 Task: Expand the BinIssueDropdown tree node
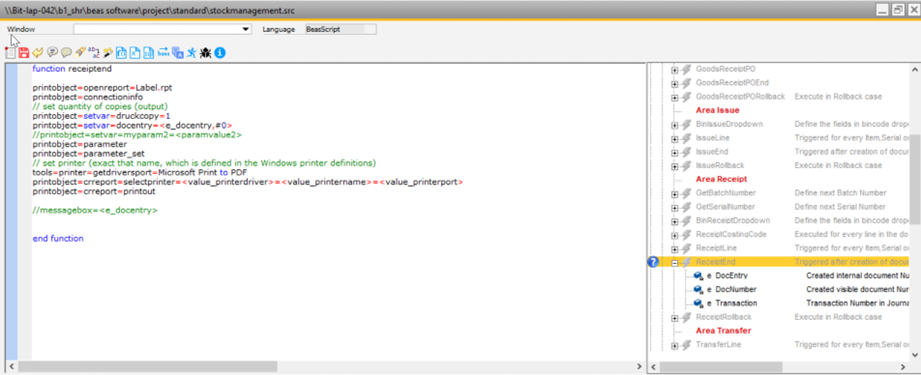point(675,124)
